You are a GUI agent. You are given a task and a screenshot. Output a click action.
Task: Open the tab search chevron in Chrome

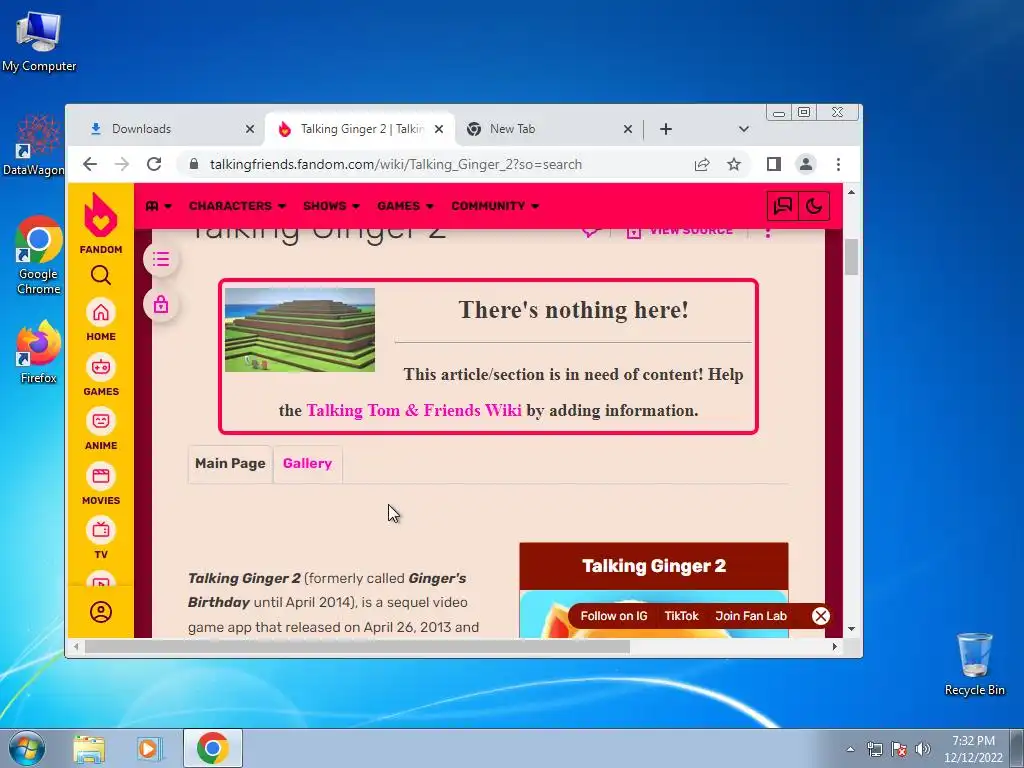tap(743, 129)
